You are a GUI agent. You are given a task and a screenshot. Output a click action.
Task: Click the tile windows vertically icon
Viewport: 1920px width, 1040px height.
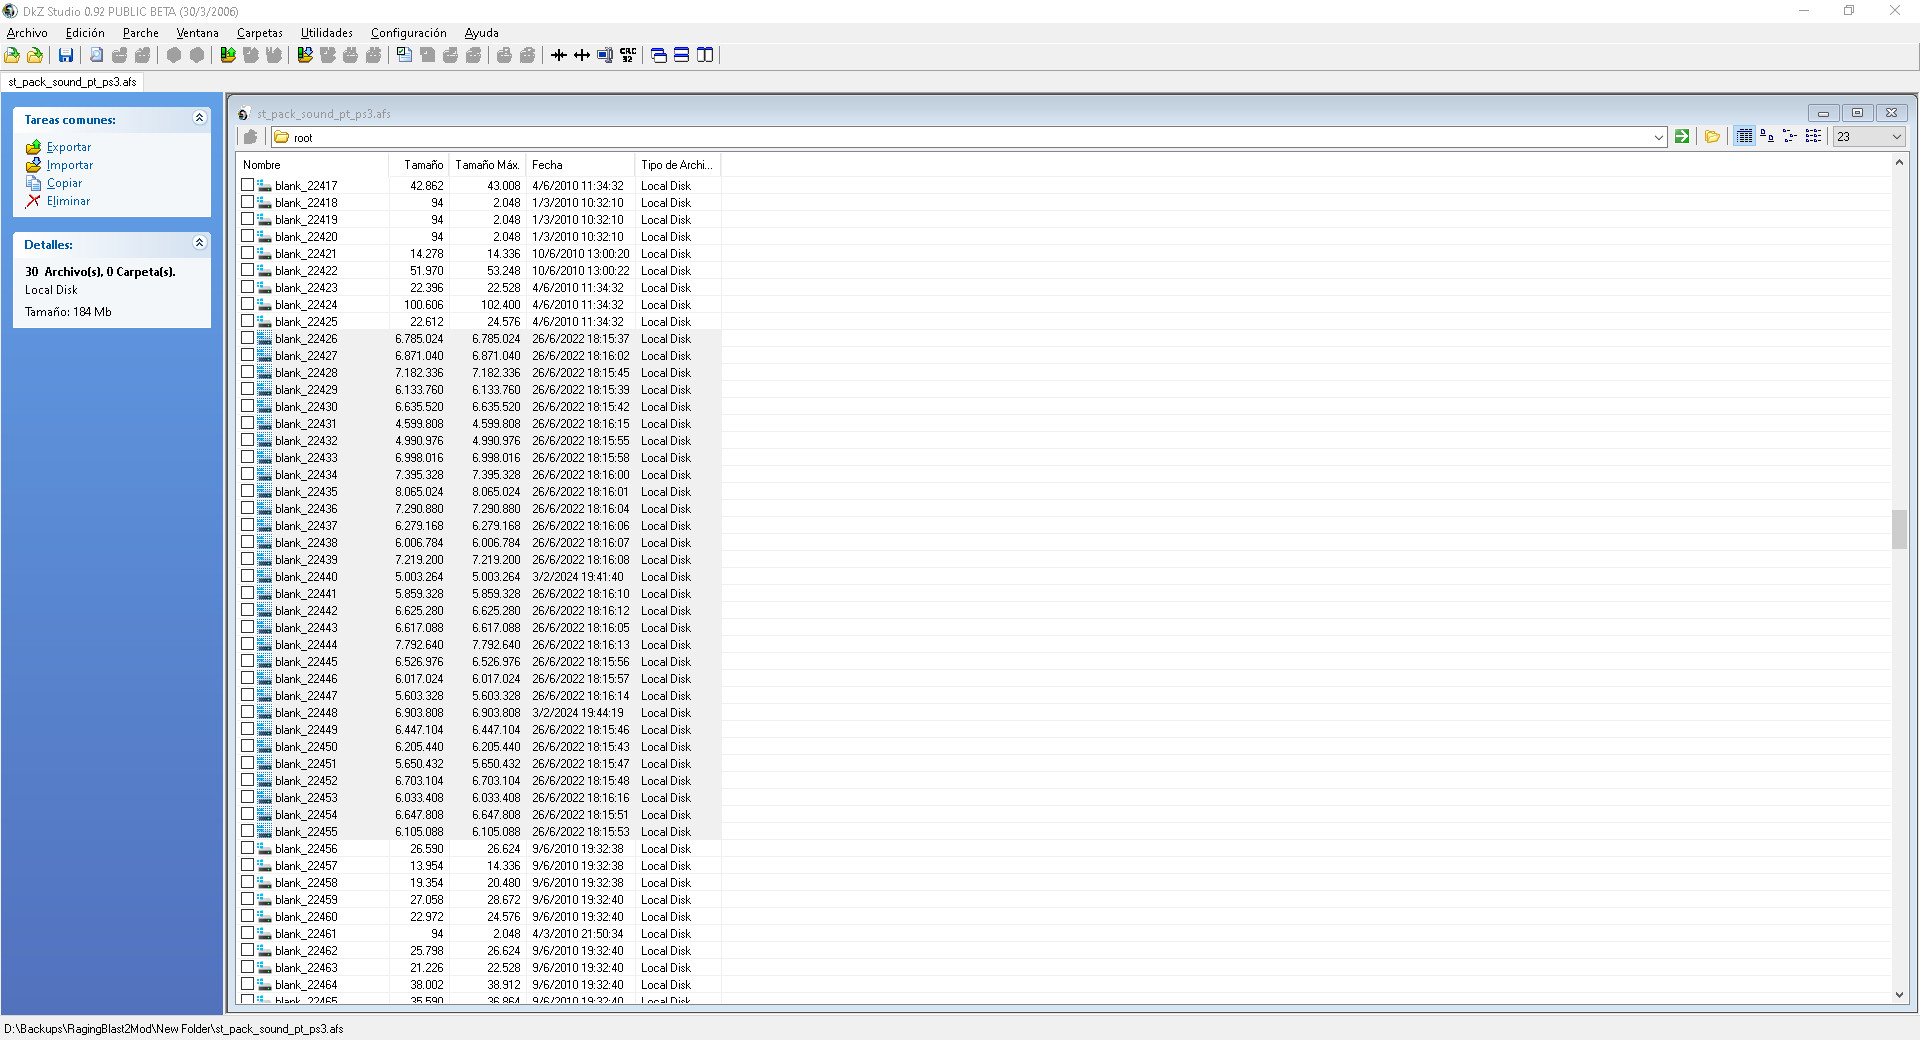(705, 55)
